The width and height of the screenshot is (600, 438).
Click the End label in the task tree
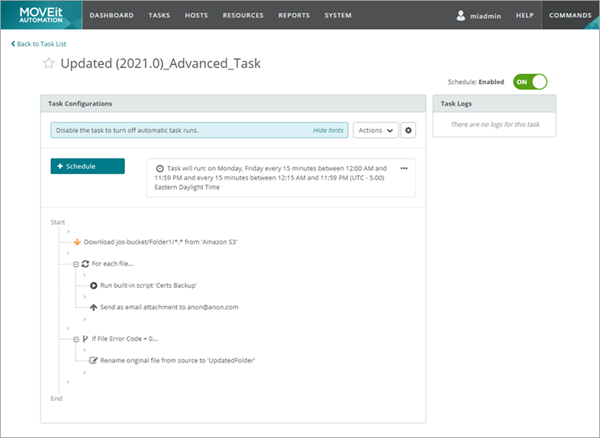tap(56, 399)
